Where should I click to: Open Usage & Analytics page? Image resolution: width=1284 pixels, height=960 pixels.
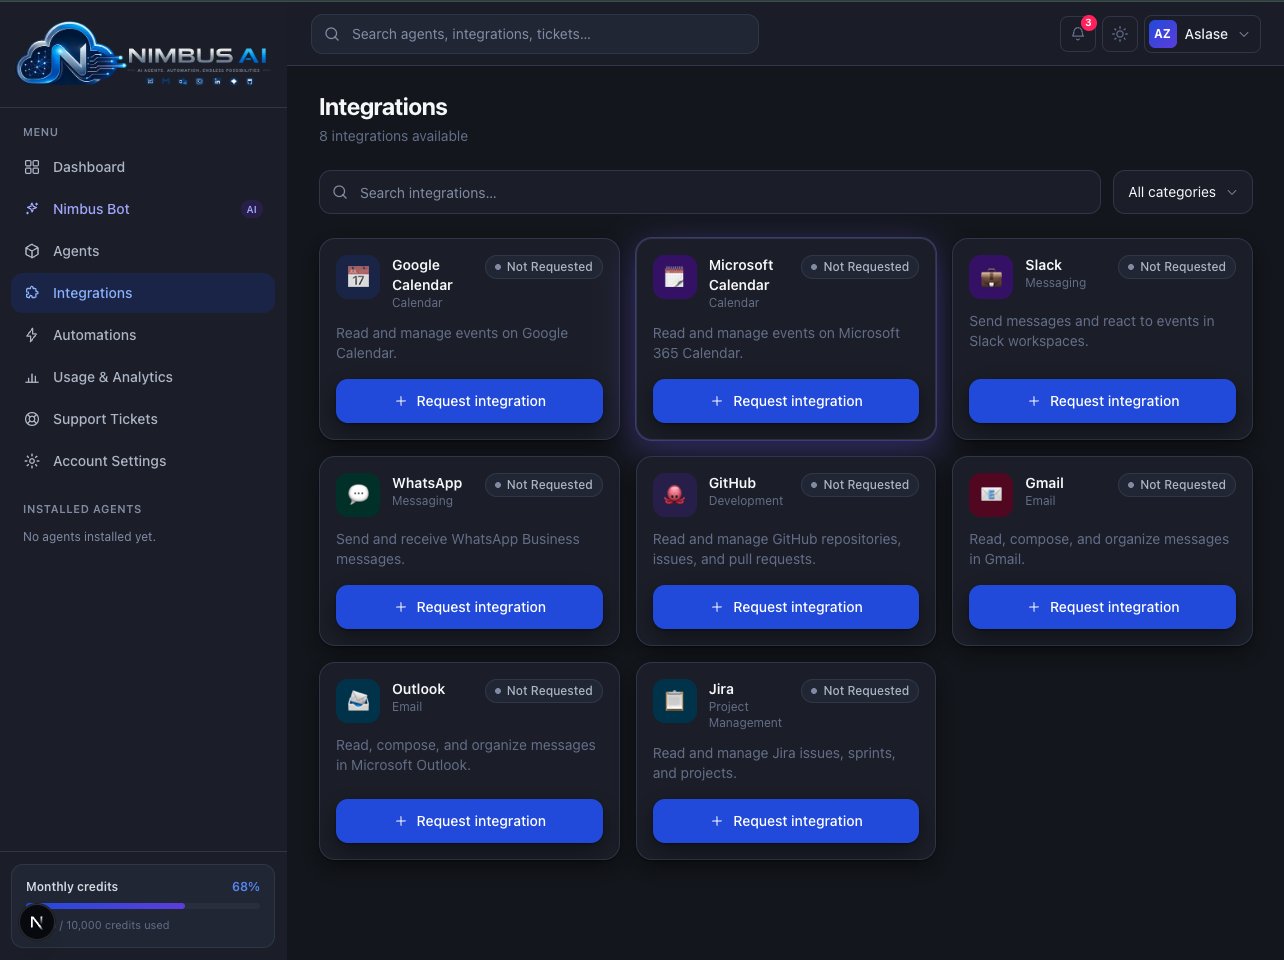[x=143, y=377]
